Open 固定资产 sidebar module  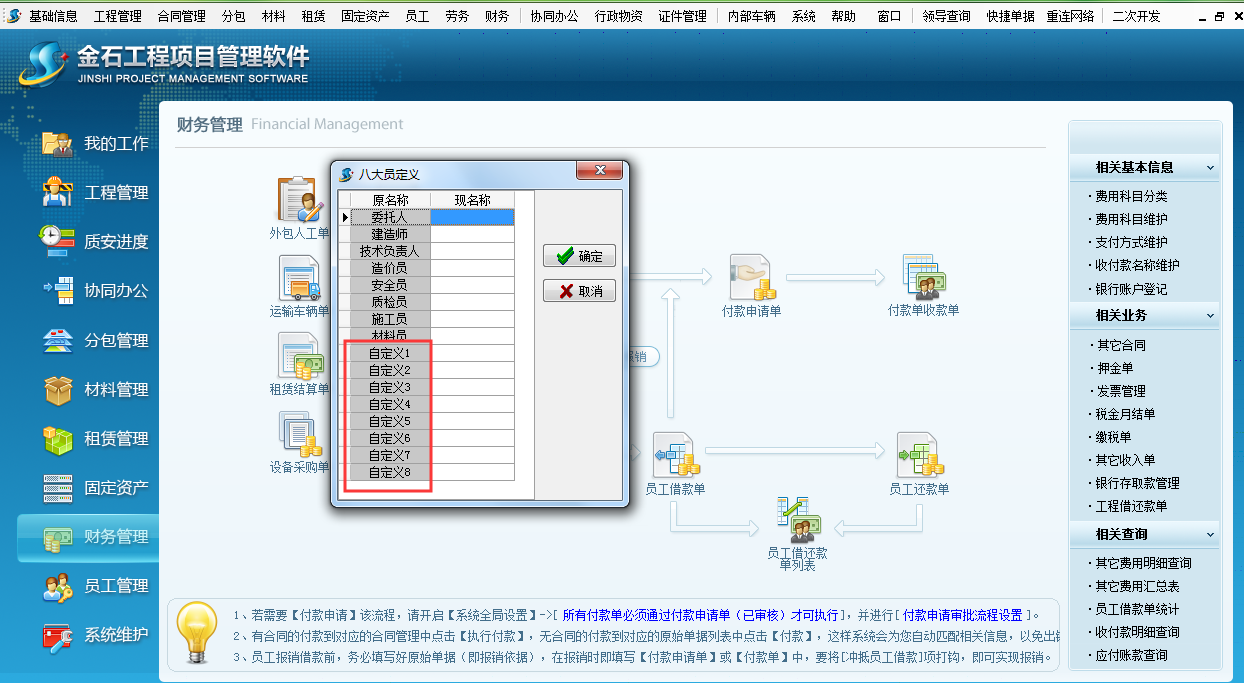95,488
